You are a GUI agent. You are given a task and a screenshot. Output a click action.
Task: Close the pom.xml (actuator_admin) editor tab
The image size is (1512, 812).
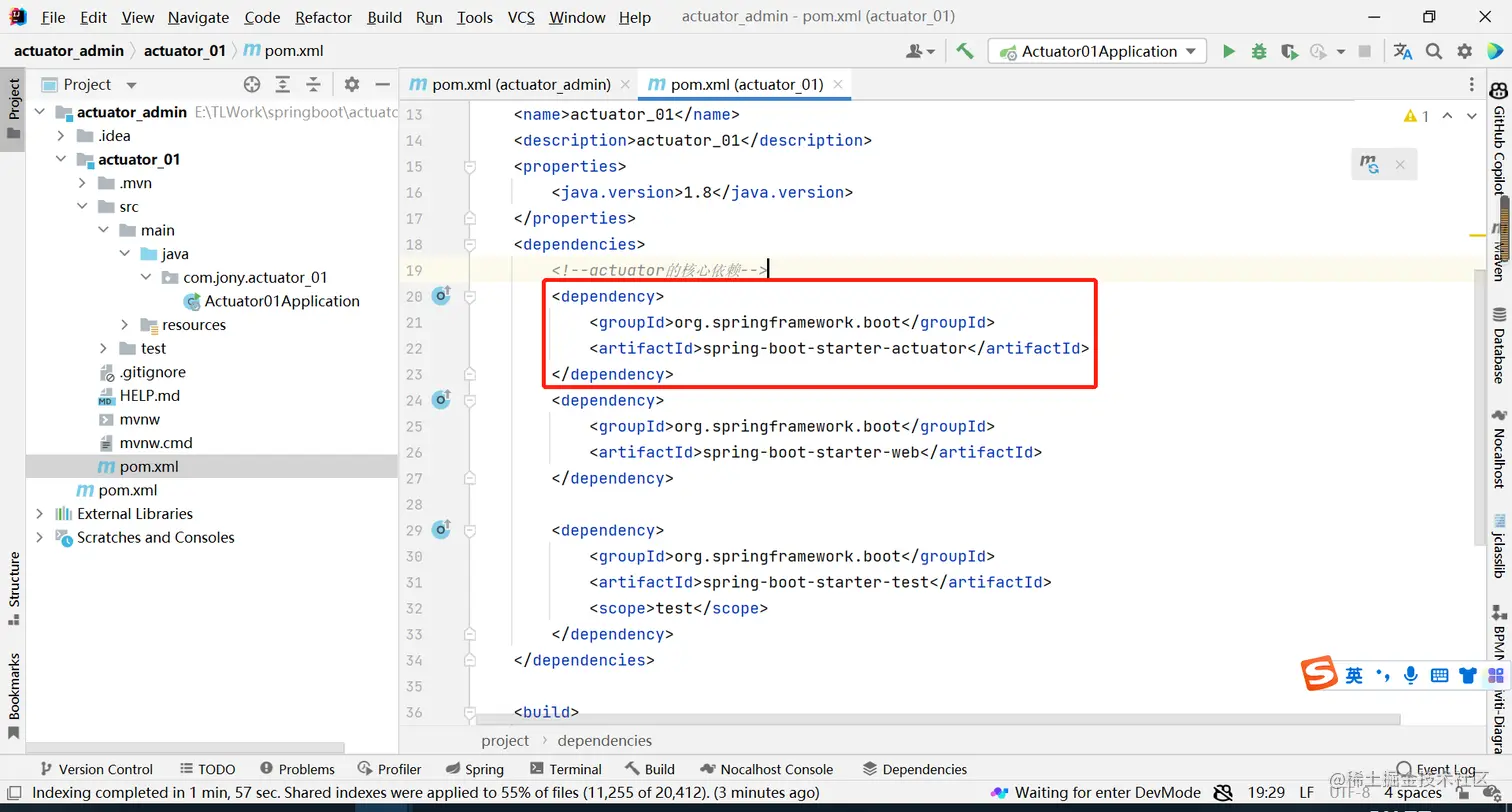625,85
